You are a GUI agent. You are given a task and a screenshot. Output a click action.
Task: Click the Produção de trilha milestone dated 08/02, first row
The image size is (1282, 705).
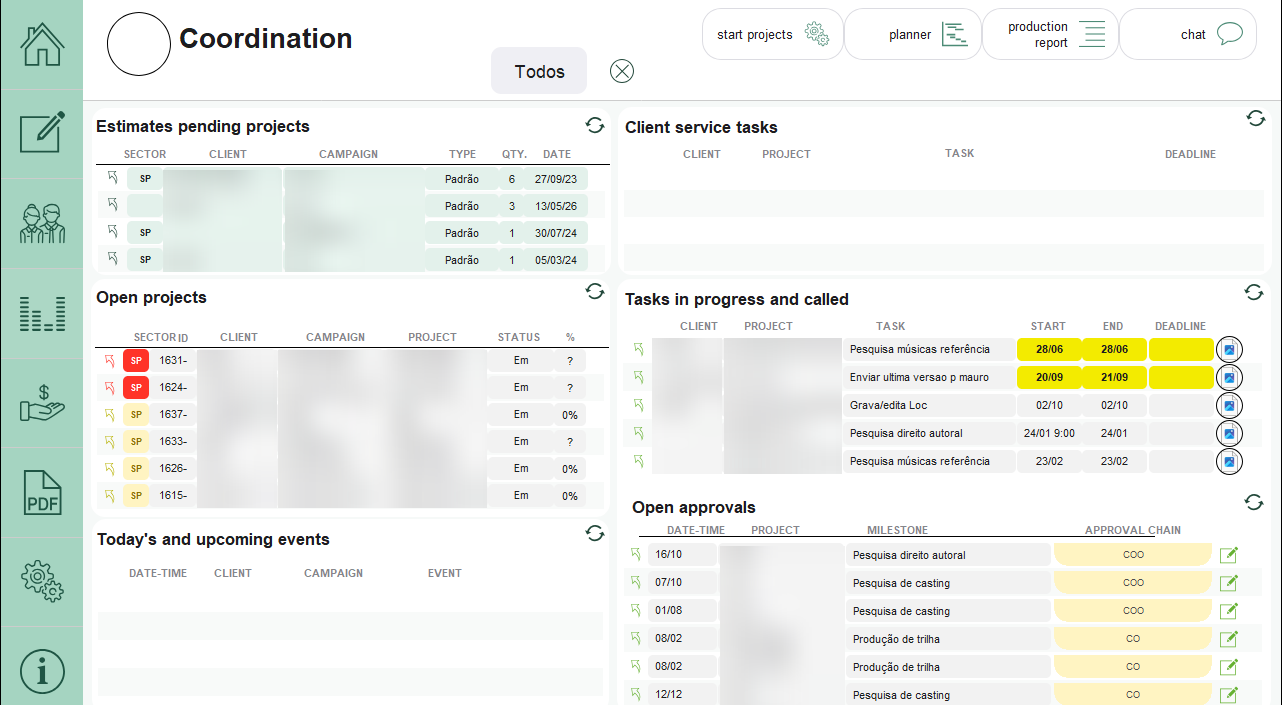tap(949, 639)
